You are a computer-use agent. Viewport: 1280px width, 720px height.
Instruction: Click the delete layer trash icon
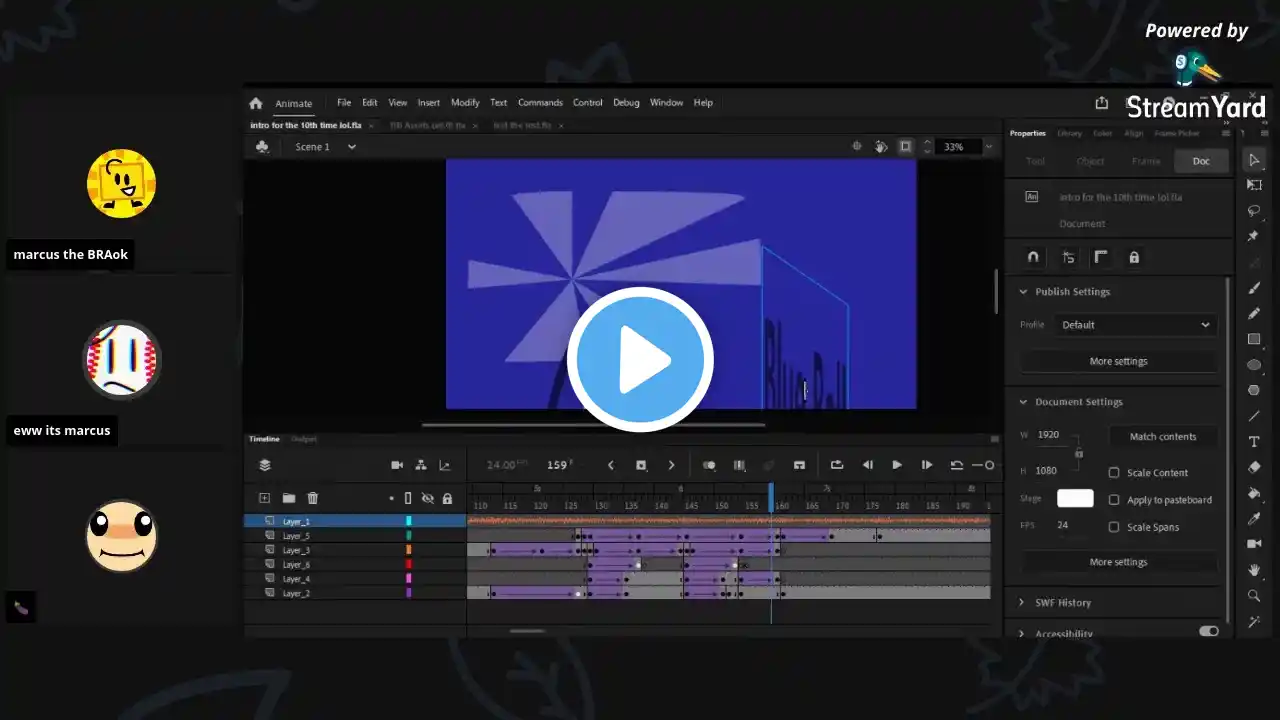312,498
